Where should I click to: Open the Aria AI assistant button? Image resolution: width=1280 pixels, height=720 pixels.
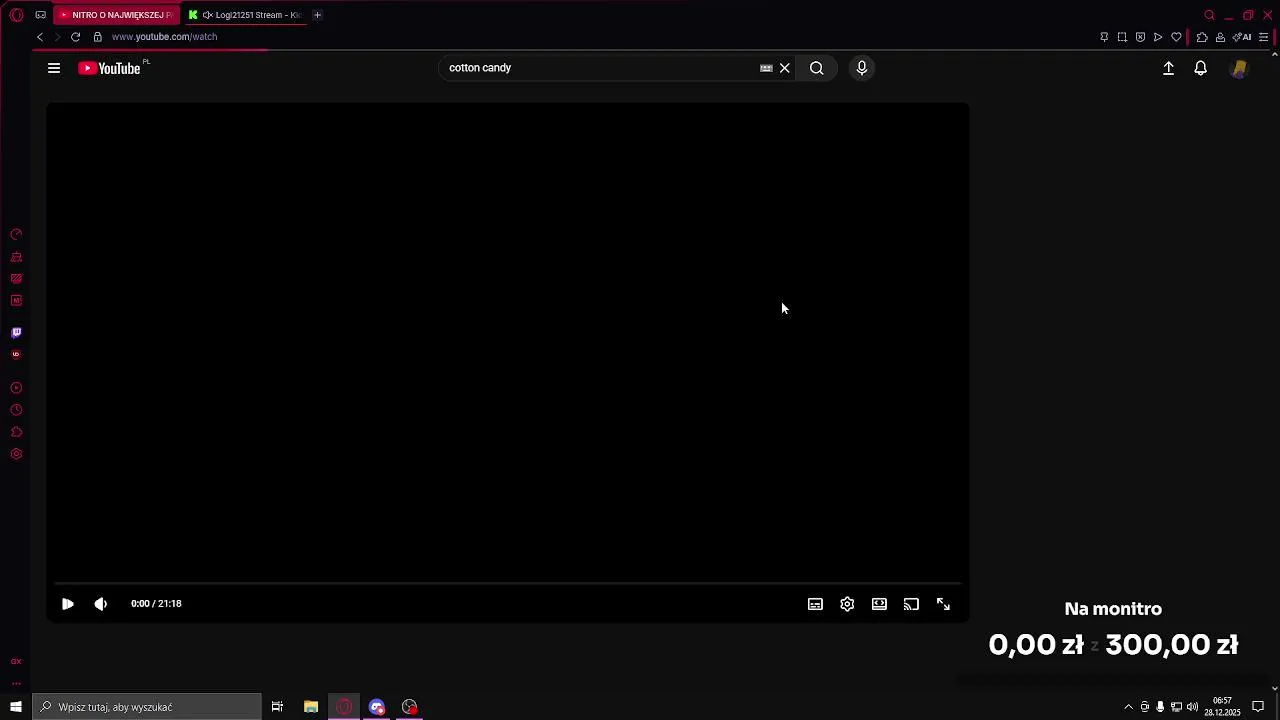[x=1242, y=37]
